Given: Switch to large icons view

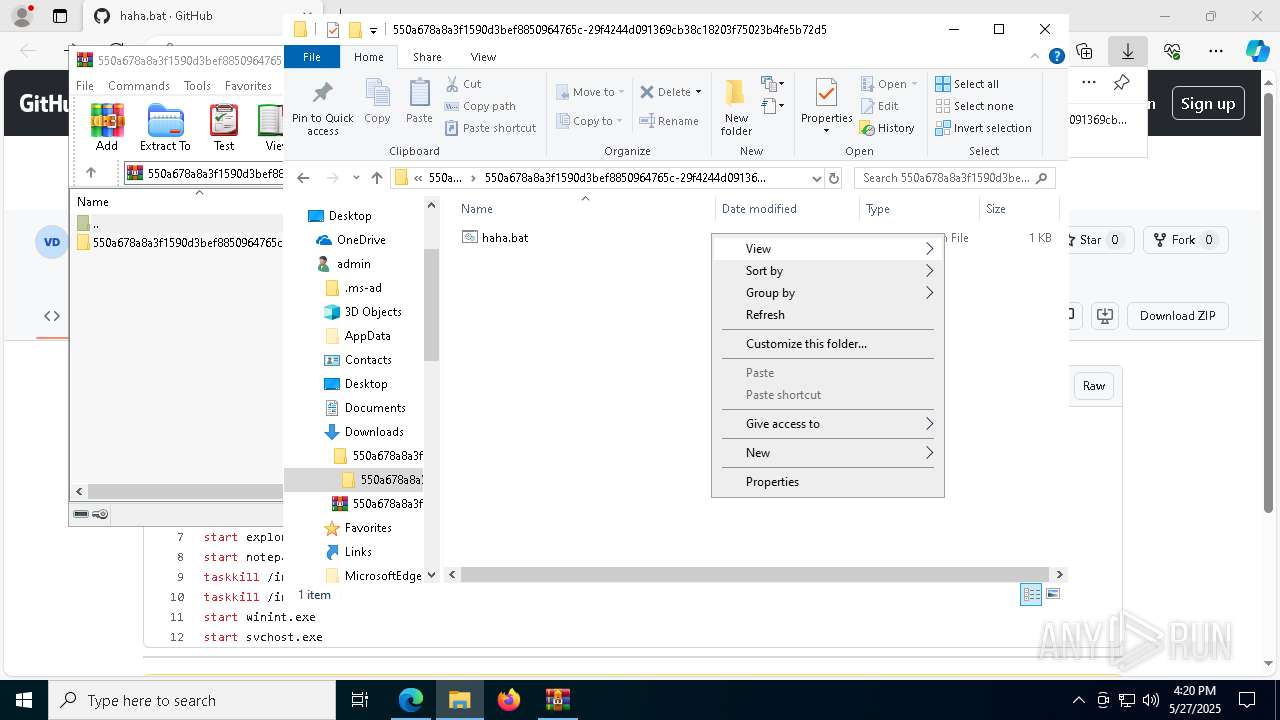Looking at the screenshot, I should (1052, 595).
